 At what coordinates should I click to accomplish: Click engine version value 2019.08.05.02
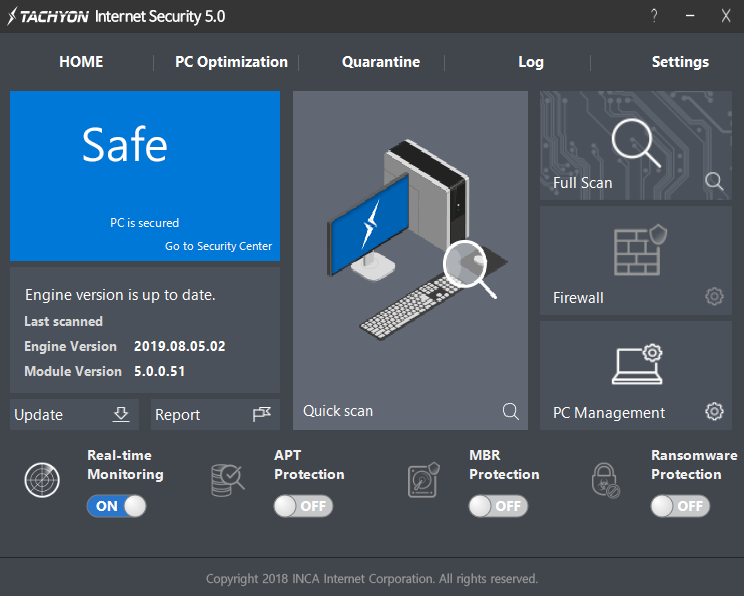point(179,346)
